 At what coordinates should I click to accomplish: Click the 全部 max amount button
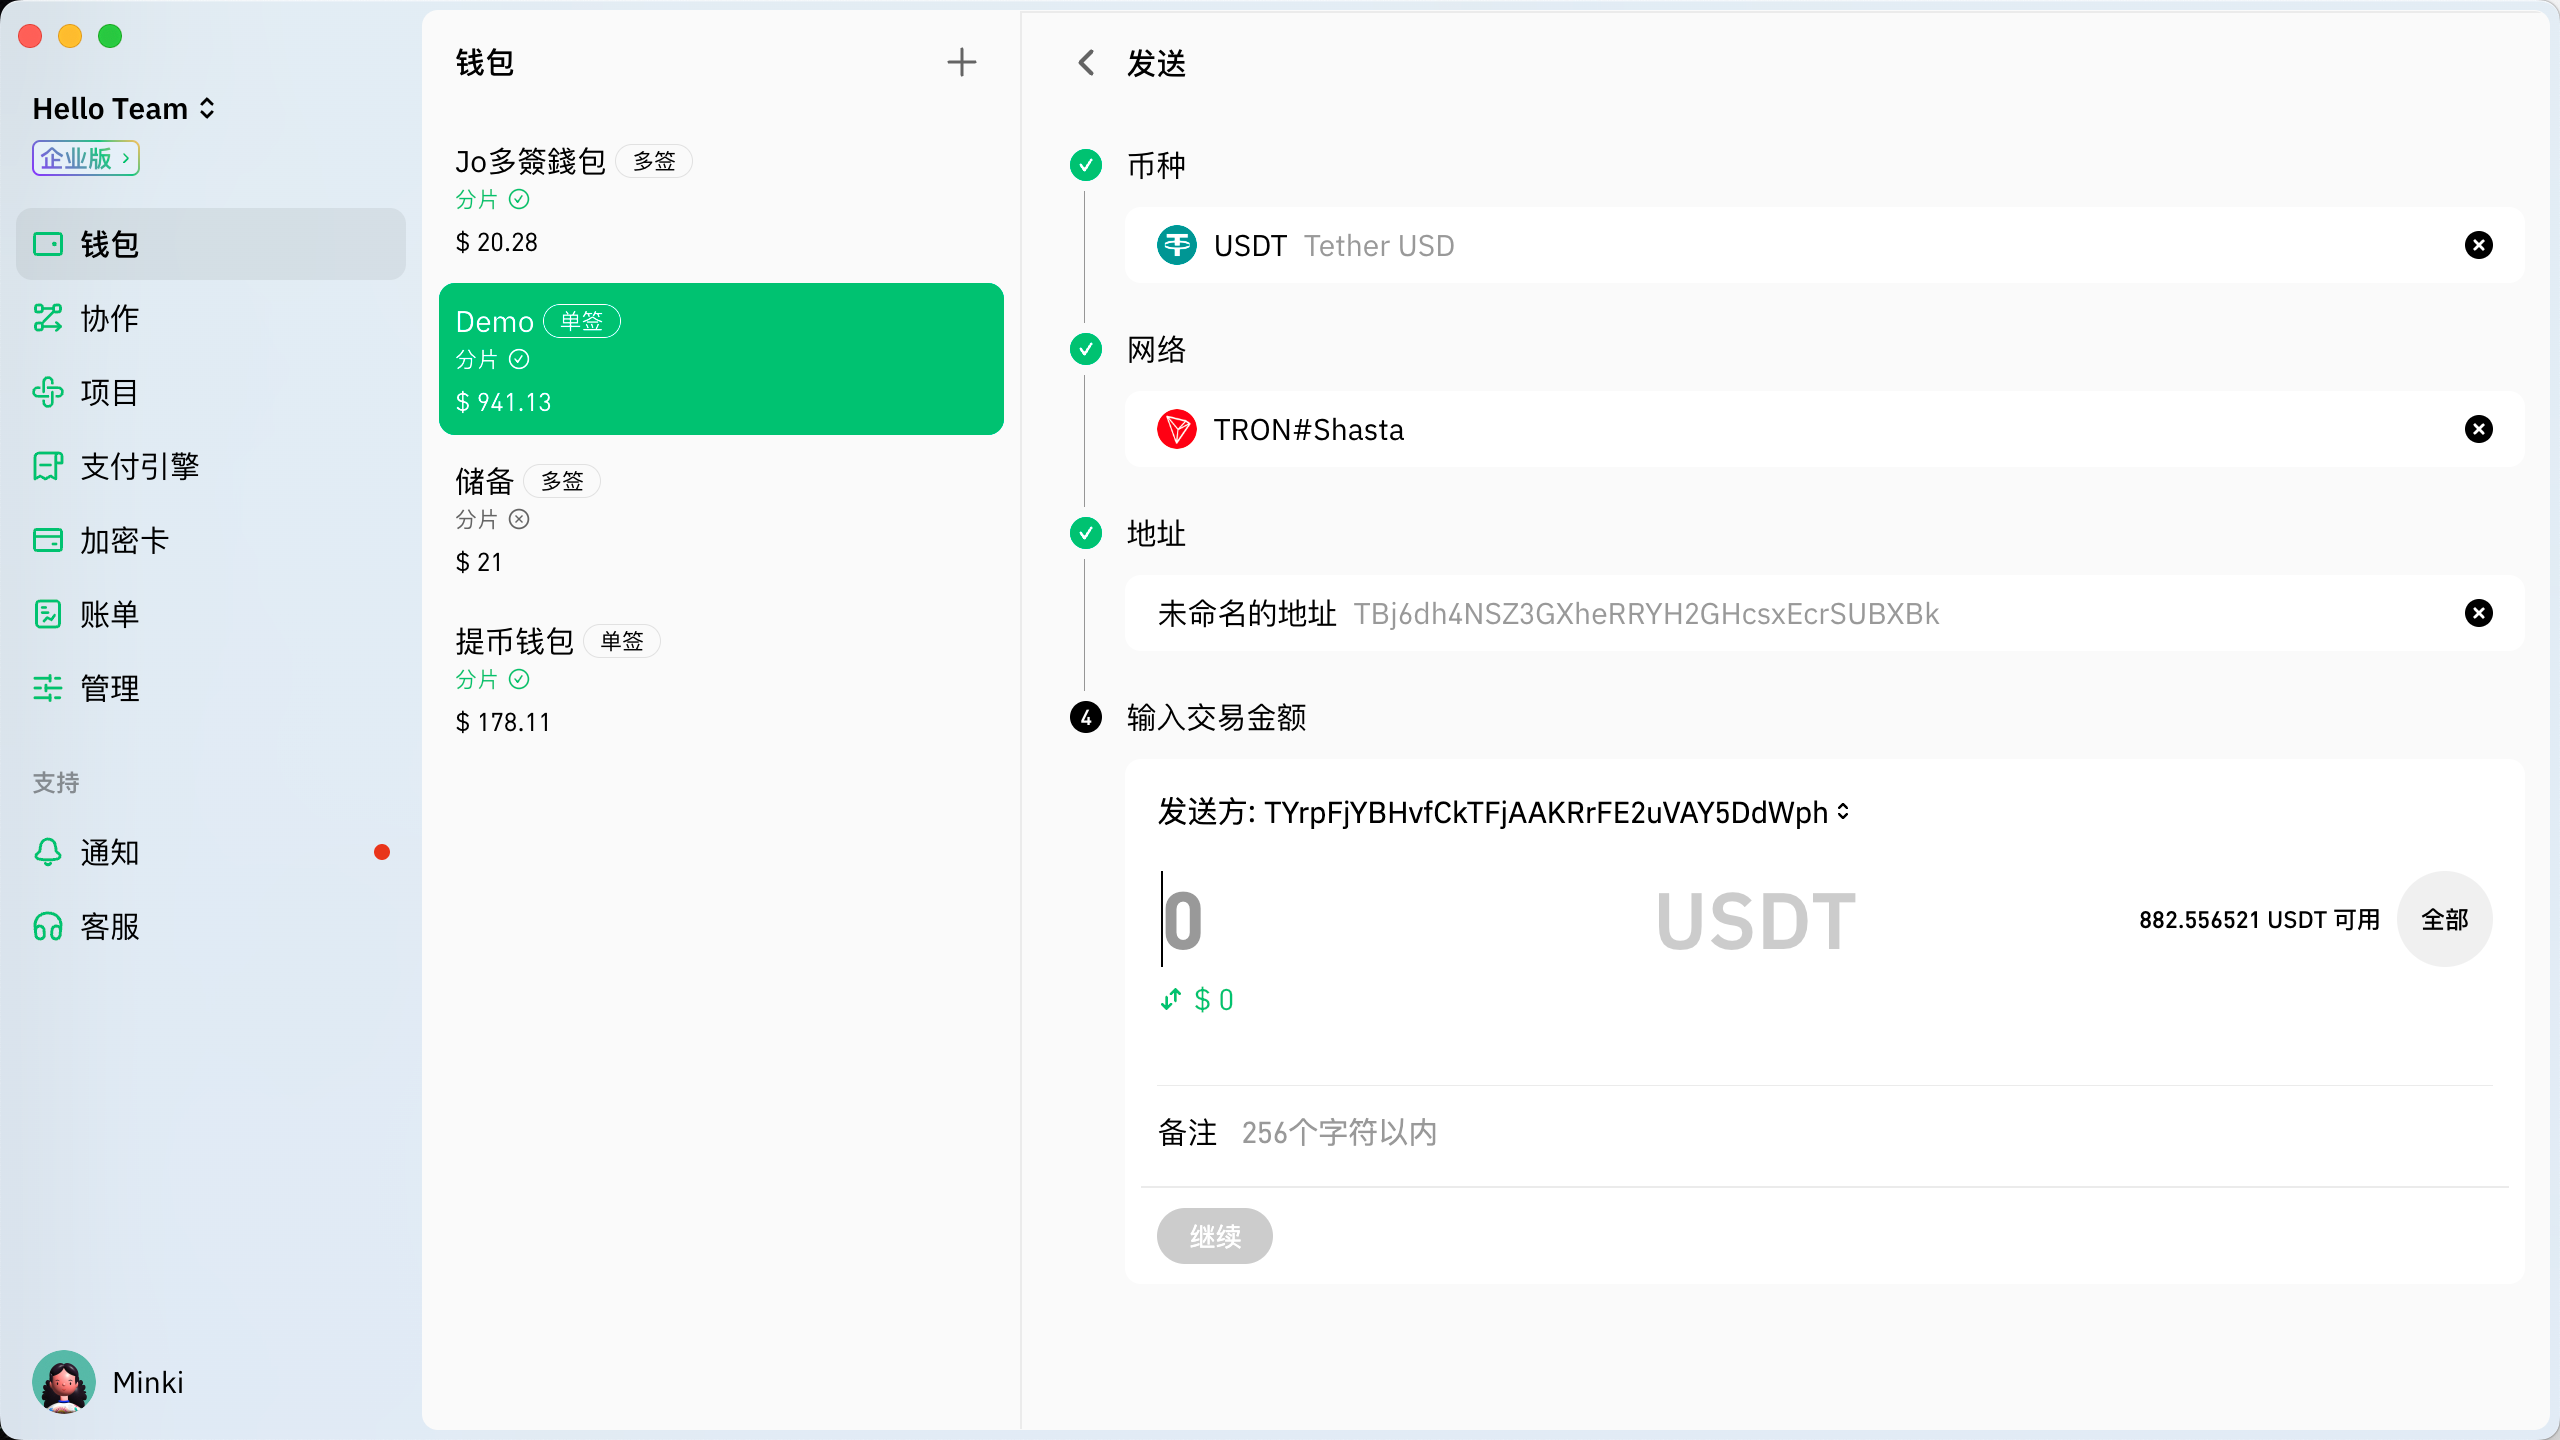pyautogui.click(x=2444, y=919)
